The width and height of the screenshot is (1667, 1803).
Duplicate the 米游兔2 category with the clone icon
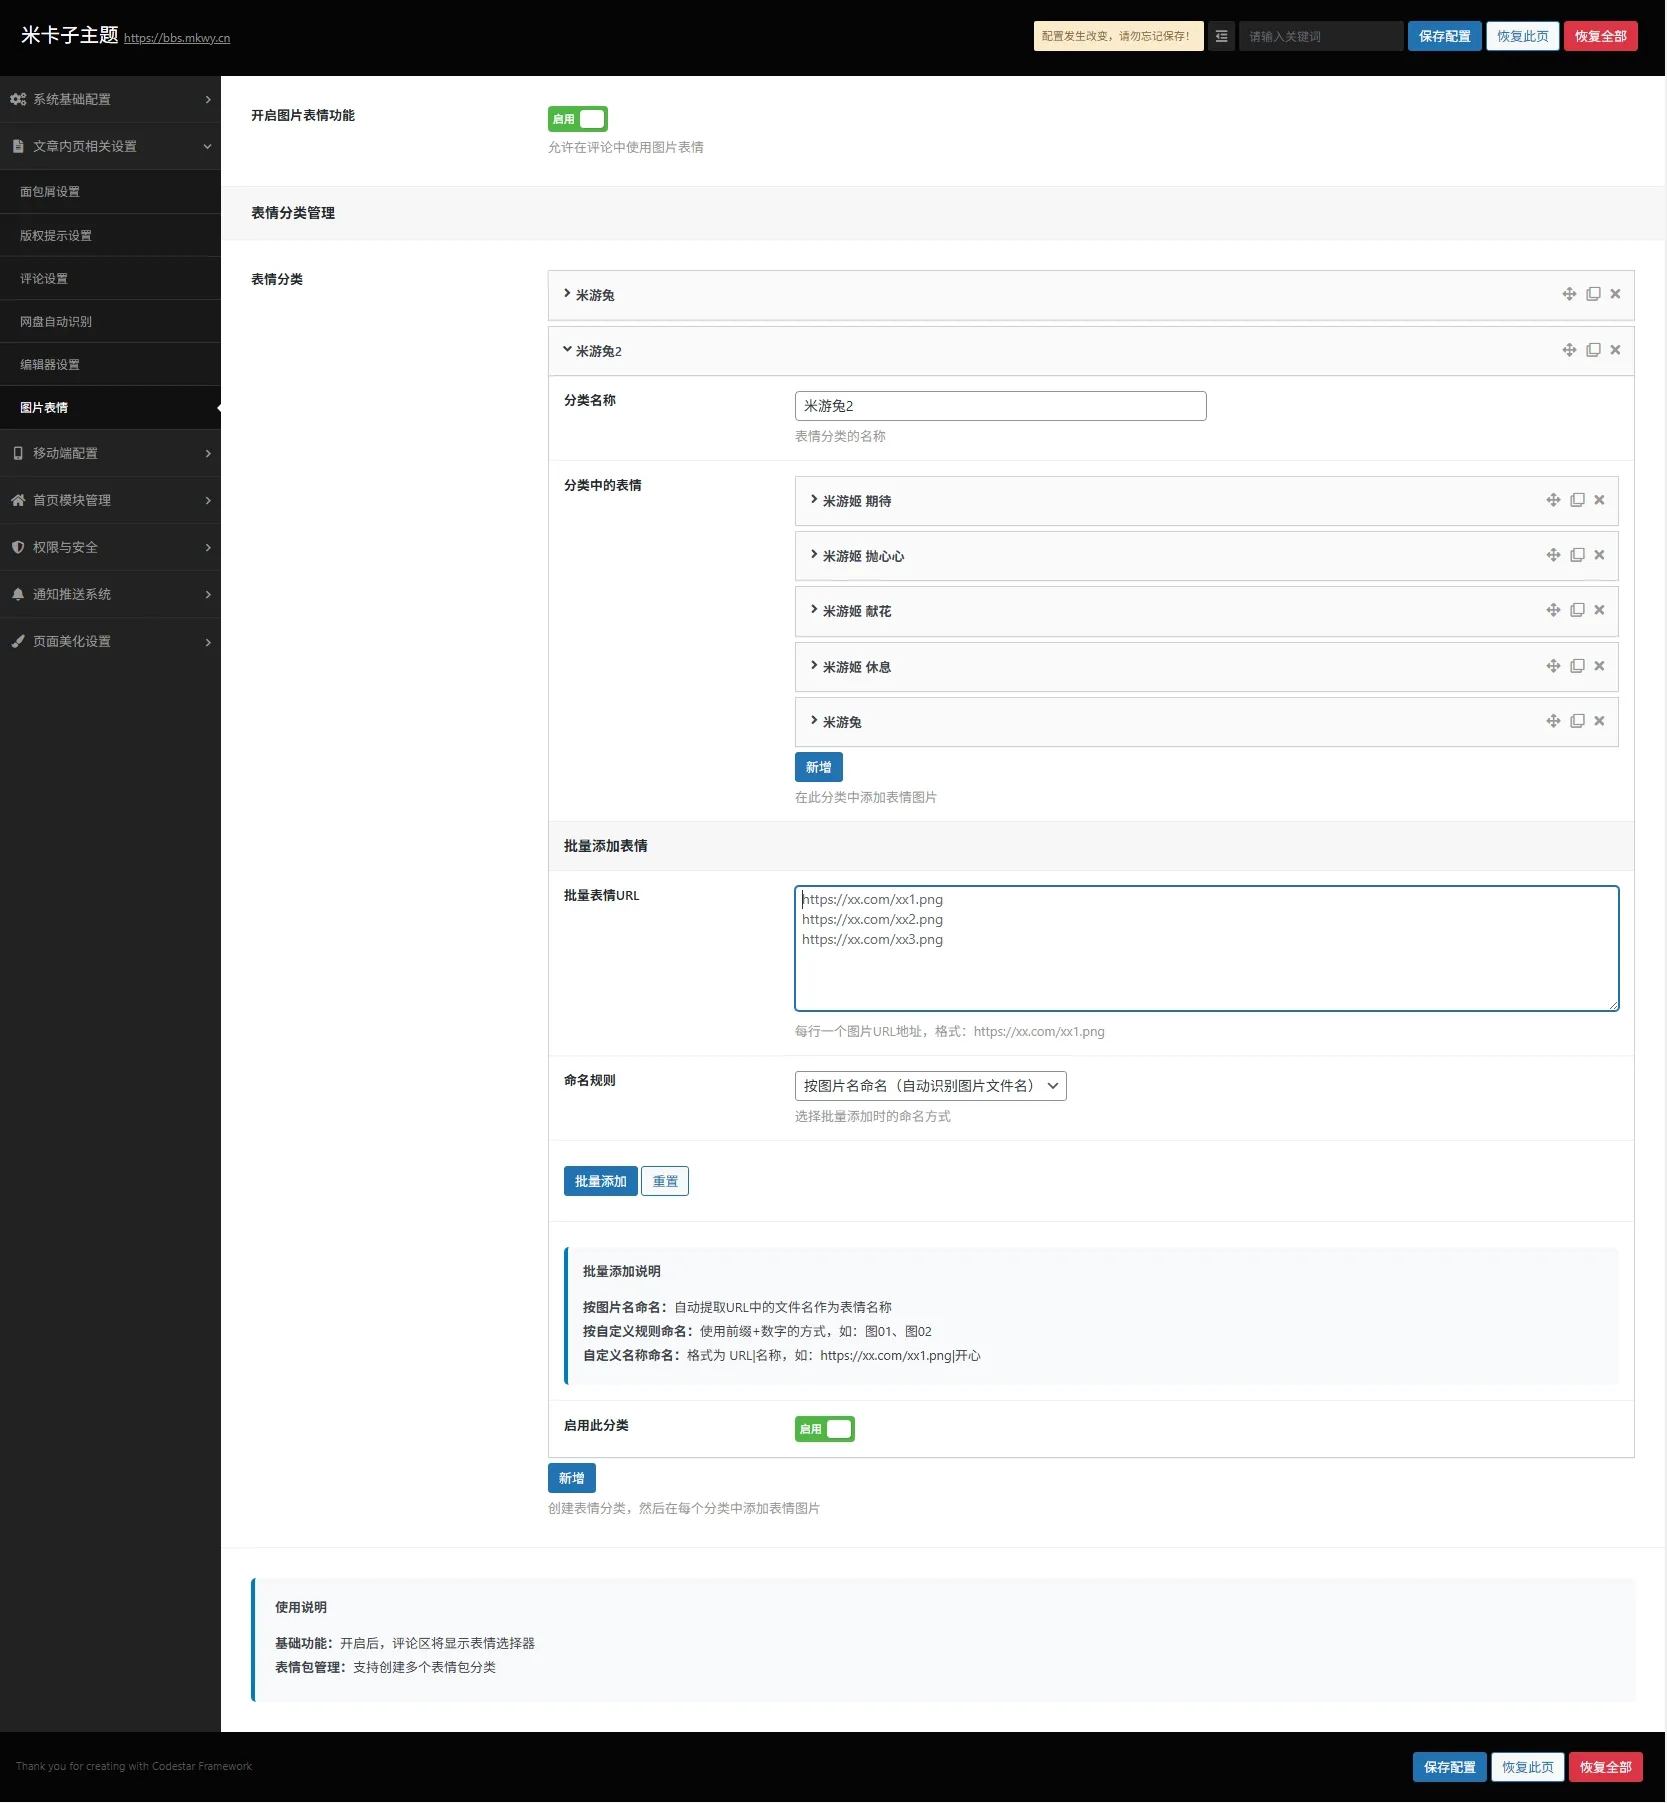click(1593, 350)
